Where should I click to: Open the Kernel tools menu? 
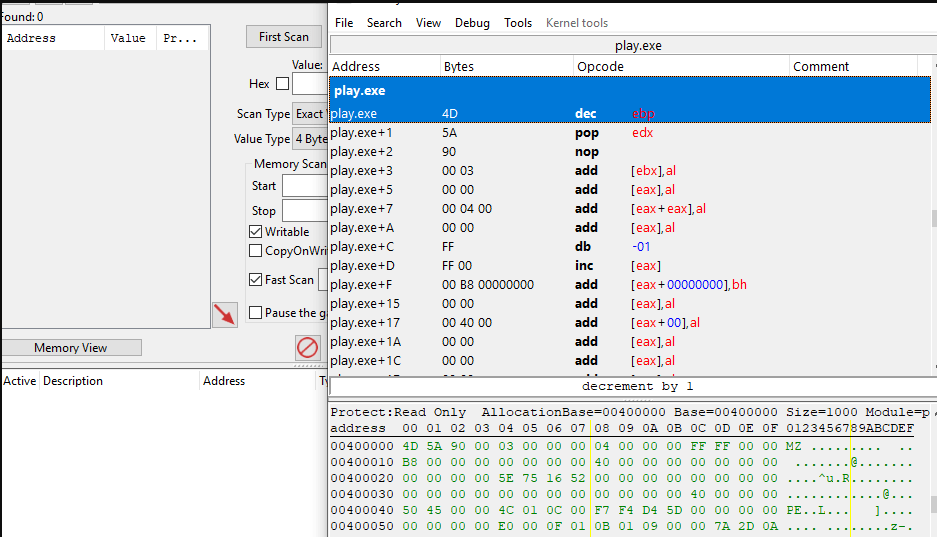(x=577, y=23)
